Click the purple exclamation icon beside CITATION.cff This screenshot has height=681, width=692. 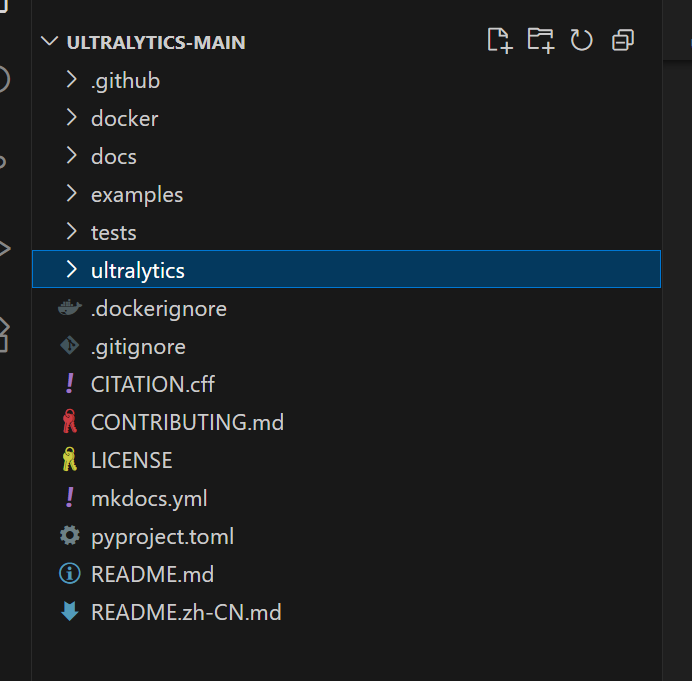click(70, 383)
